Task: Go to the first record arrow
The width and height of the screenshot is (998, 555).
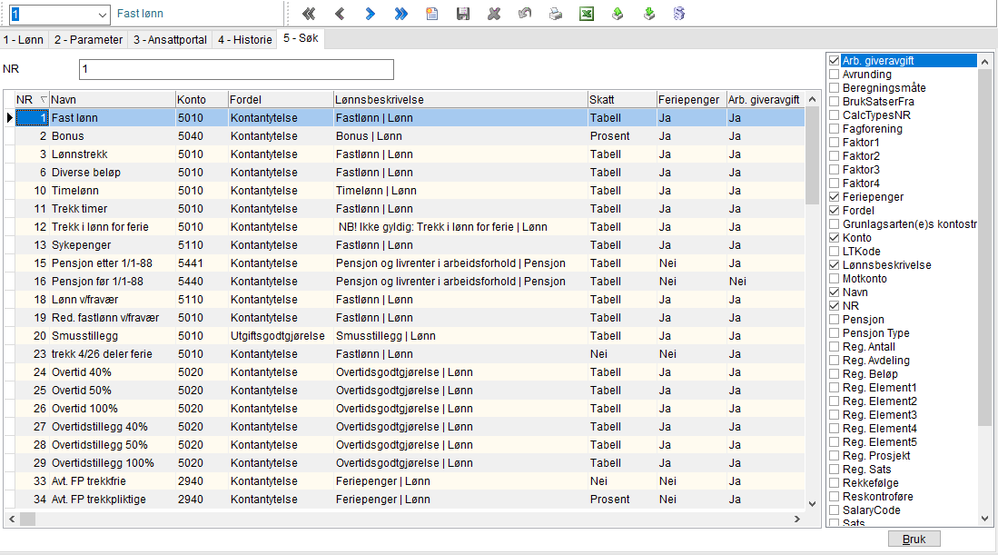Action: [309, 14]
